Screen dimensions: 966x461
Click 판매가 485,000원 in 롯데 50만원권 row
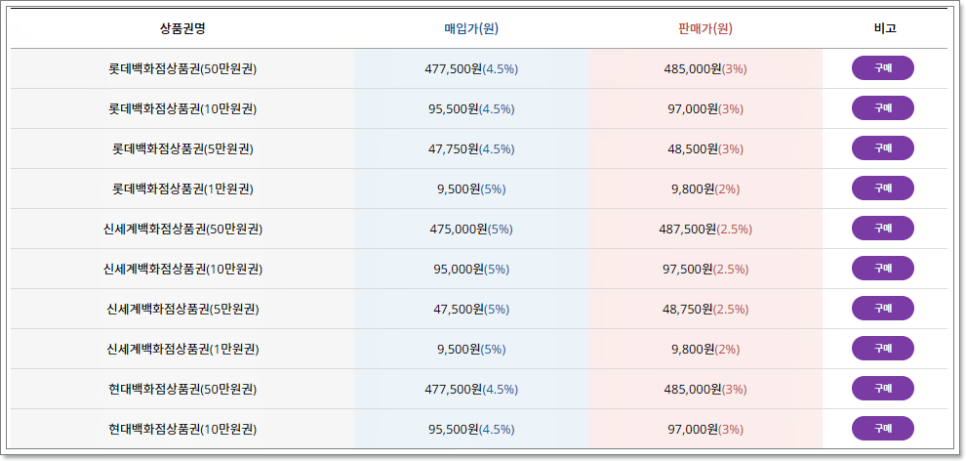[705, 69]
